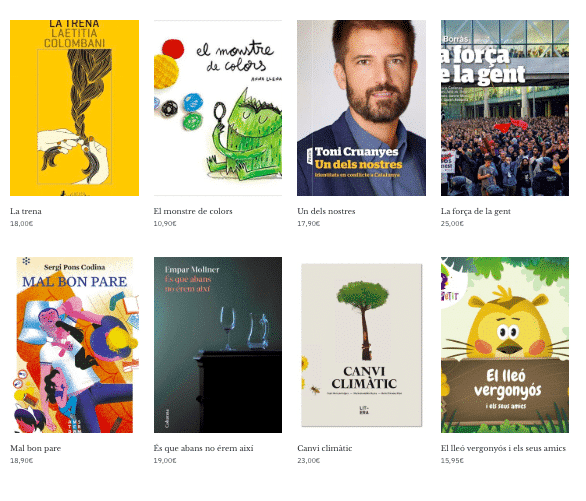Open the Canvi climàtic cover

361,345
